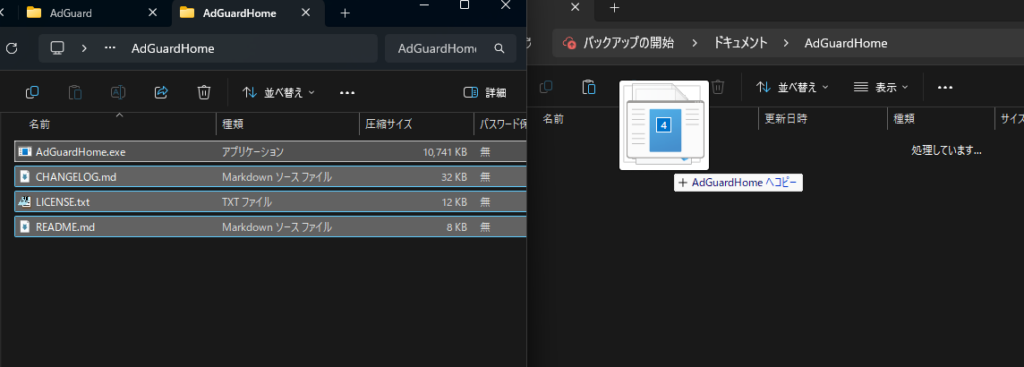Close the AdGuard tab

pyautogui.click(x=153, y=13)
